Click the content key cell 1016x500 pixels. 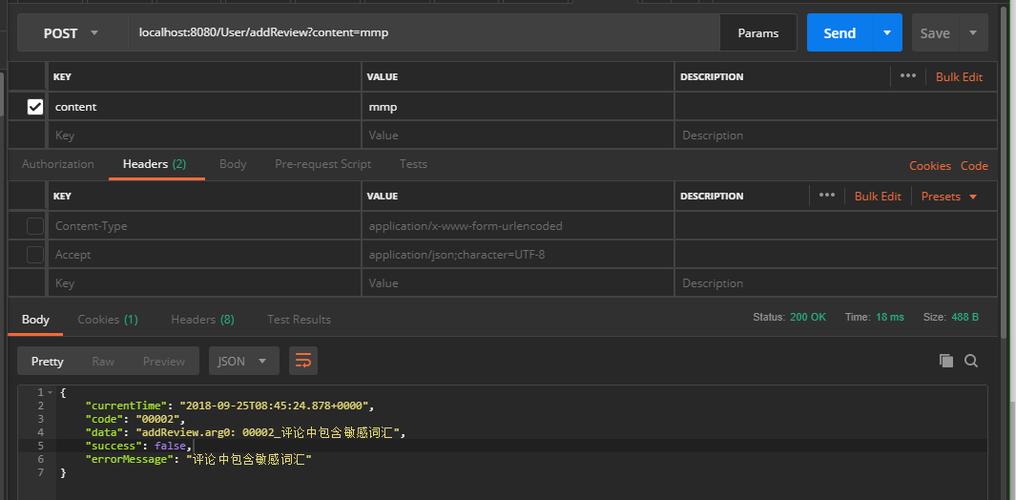coord(204,107)
